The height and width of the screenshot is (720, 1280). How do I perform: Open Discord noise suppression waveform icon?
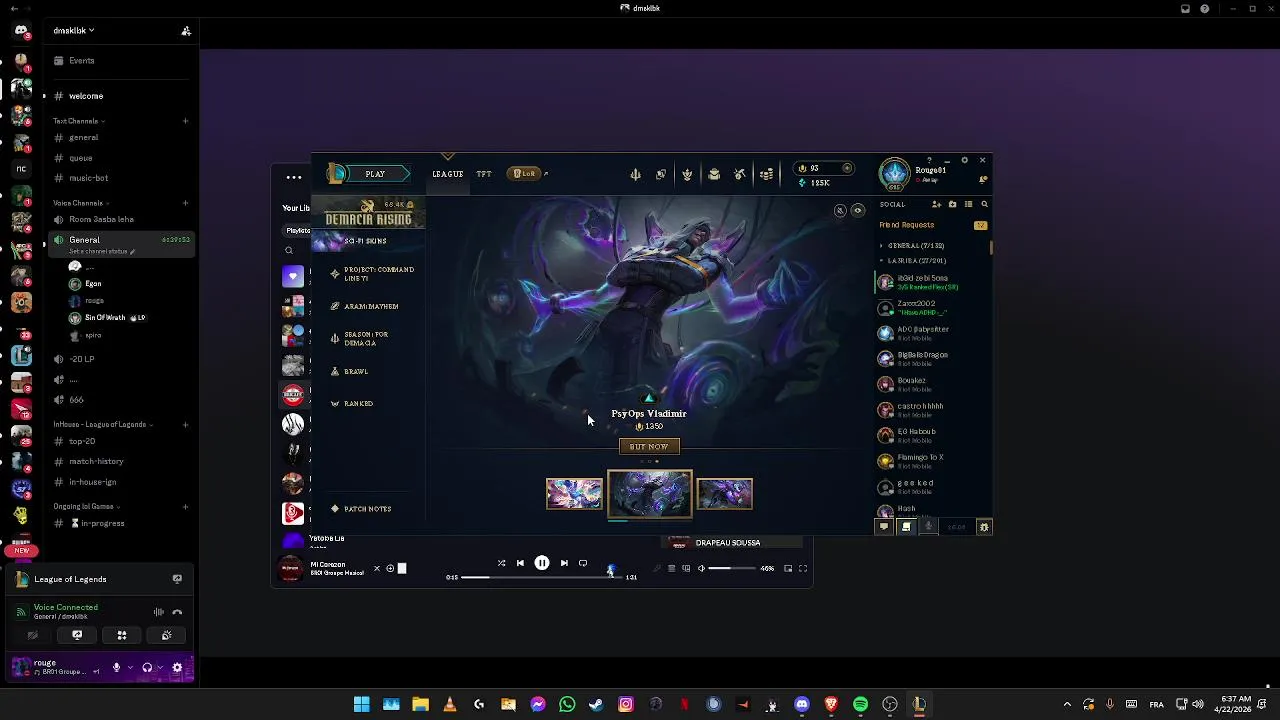point(158,612)
